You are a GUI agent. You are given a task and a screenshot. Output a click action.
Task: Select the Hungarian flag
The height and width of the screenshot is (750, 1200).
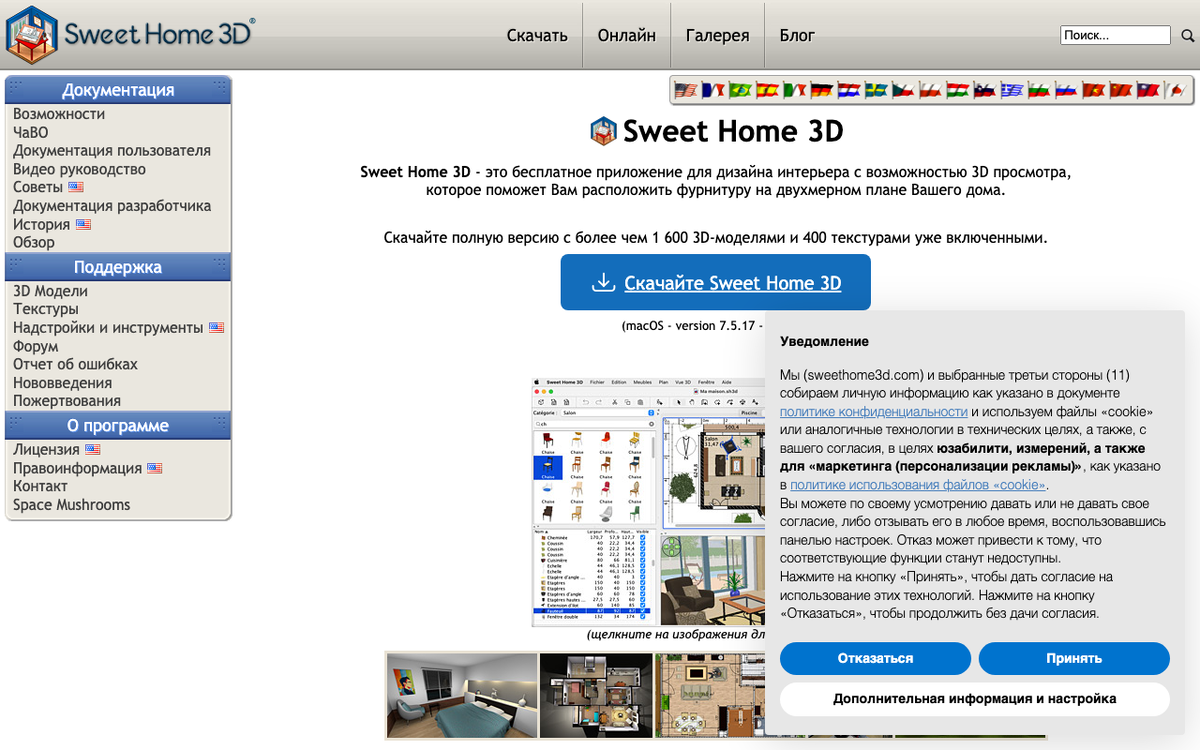pos(957,90)
